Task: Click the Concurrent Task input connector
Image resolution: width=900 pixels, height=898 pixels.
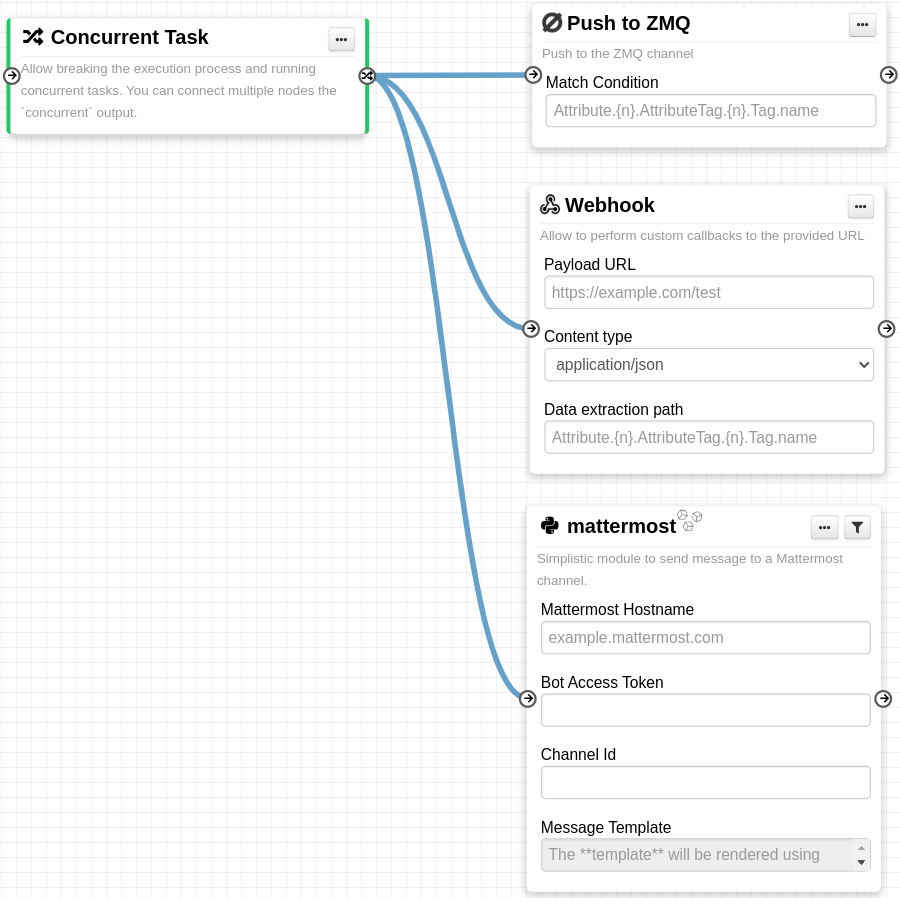Action: pyautogui.click(x=12, y=76)
